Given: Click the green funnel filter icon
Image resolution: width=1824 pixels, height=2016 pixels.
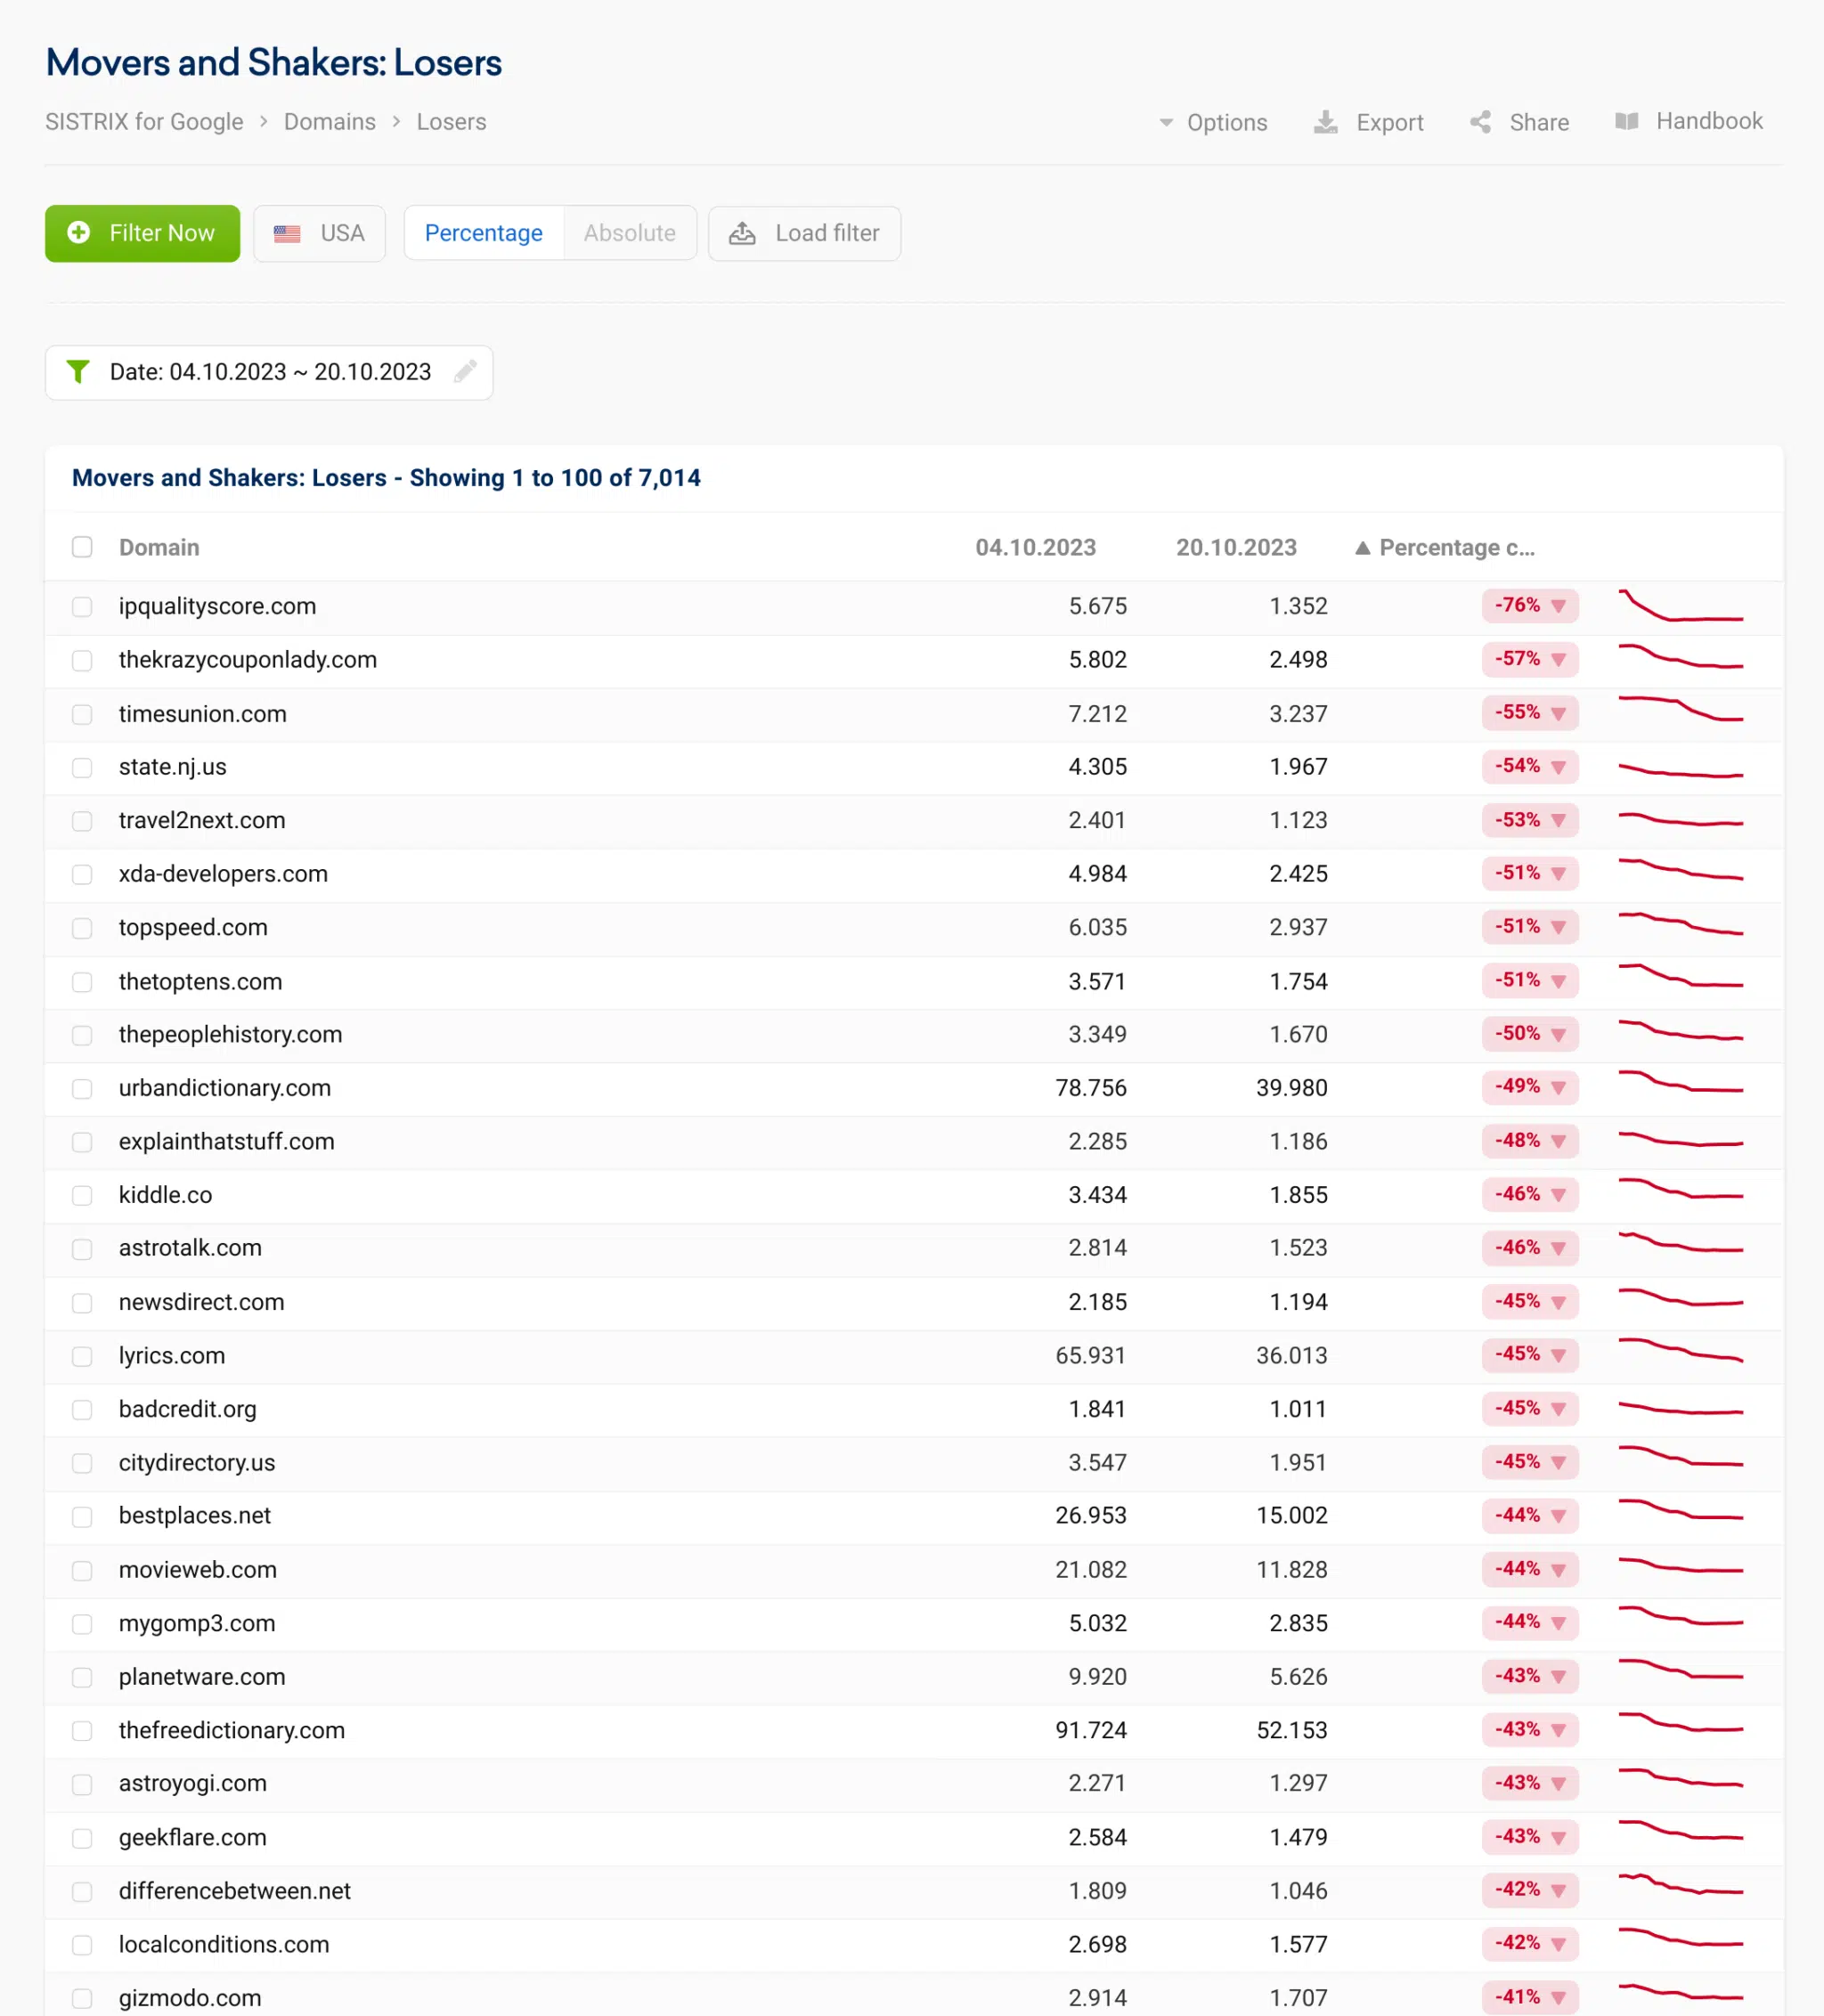Looking at the screenshot, I should click(x=78, y=372).
